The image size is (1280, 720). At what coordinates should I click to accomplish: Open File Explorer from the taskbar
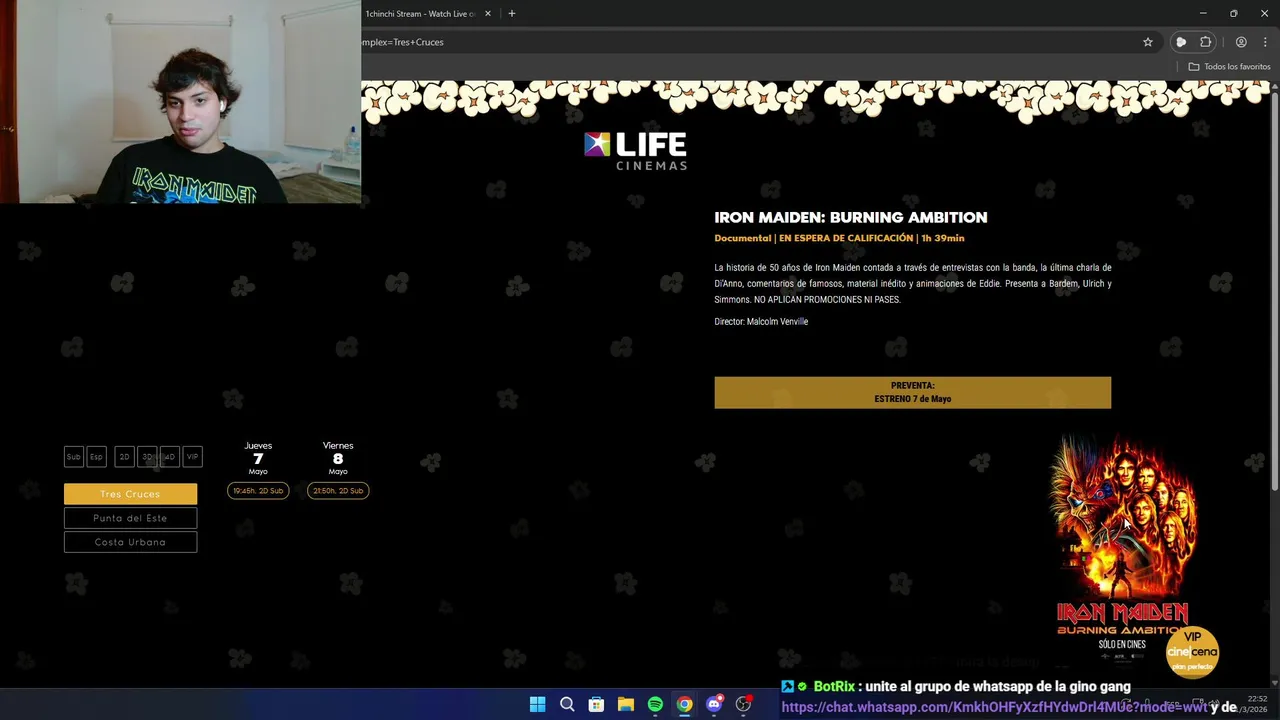point(625,704)
